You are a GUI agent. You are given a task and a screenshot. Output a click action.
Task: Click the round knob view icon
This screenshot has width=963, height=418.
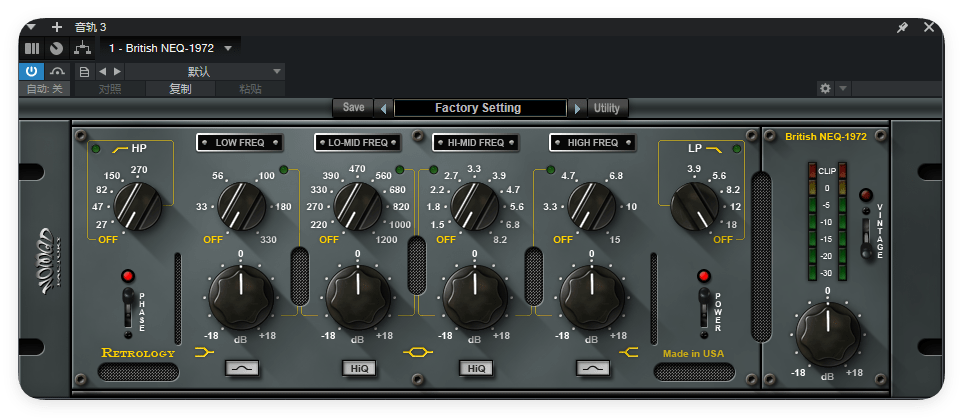[57, 48]
